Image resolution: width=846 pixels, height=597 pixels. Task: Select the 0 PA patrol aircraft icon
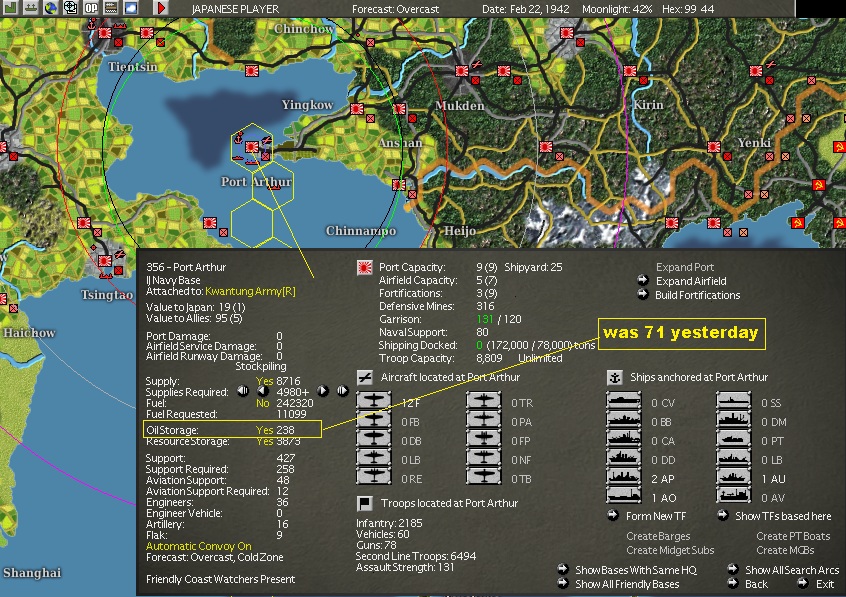click(483, 421)
